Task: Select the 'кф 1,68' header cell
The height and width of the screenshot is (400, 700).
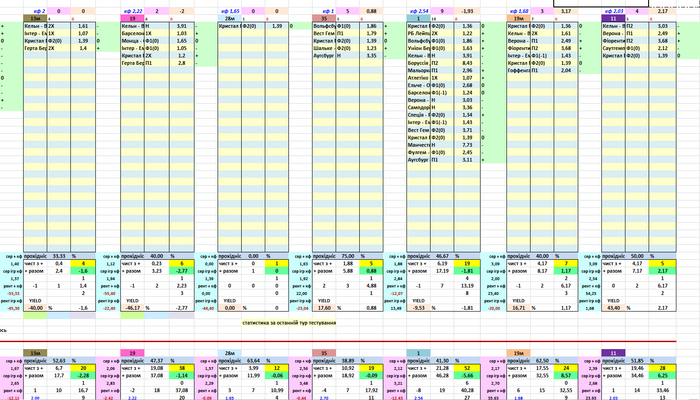Action: (518, 11)
